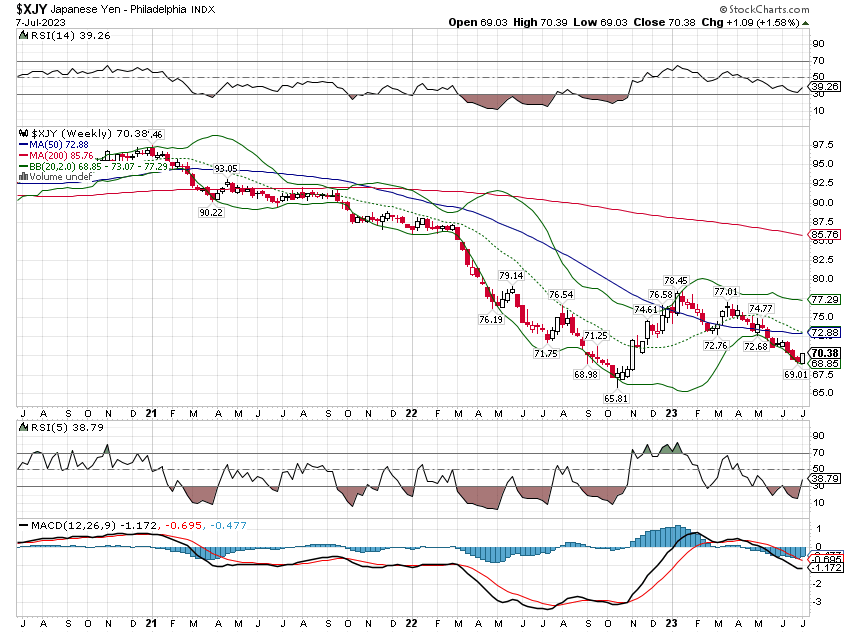This screenshot has height=633, width=850.
Task: Click the 39.26 tag on RSI(14) right axis
Action: click(x=825, y=87)
